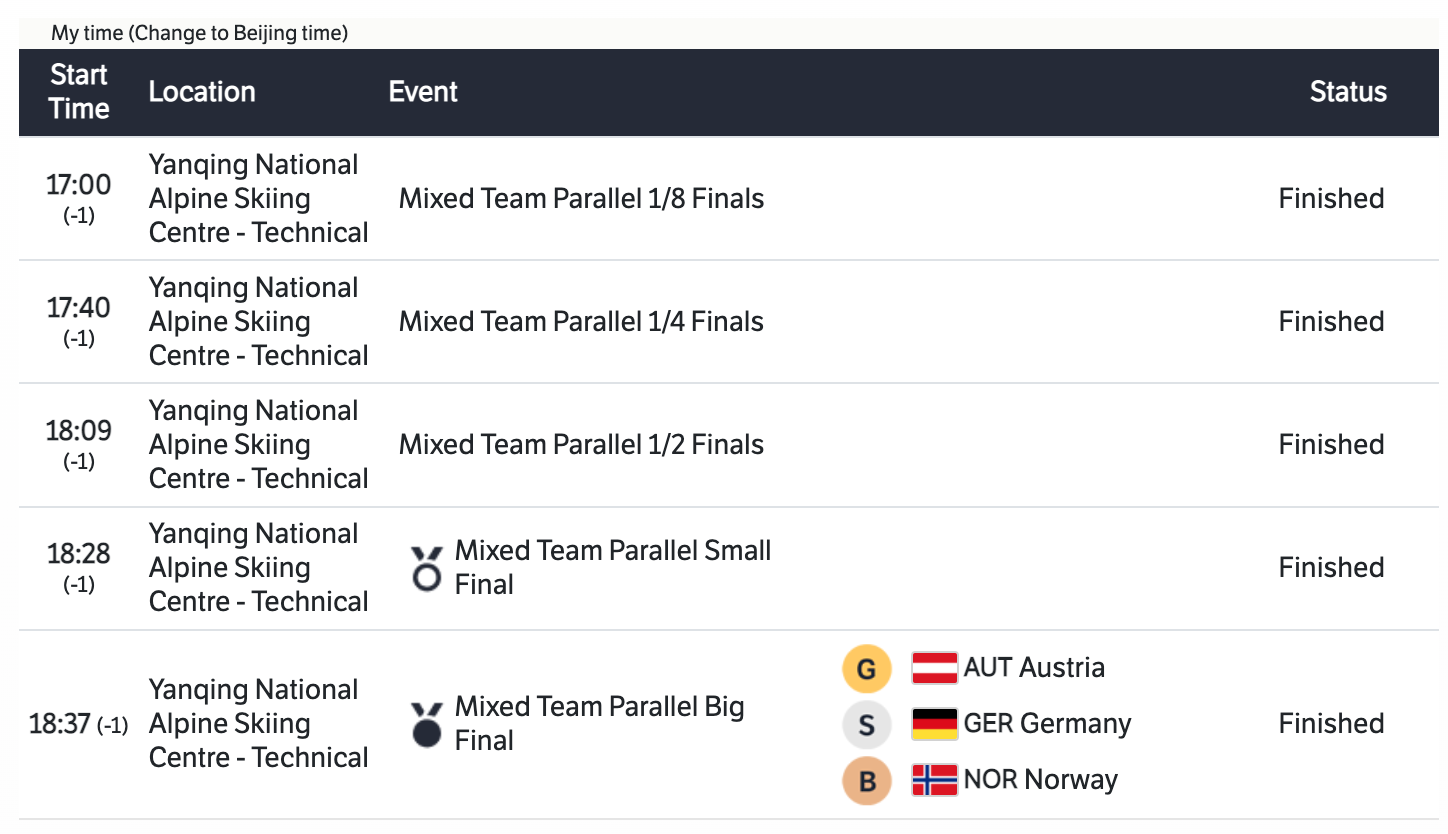Click the silver S medal badge
The image size is (1448, 834).
pyautogui.click(x=867, y=725)
